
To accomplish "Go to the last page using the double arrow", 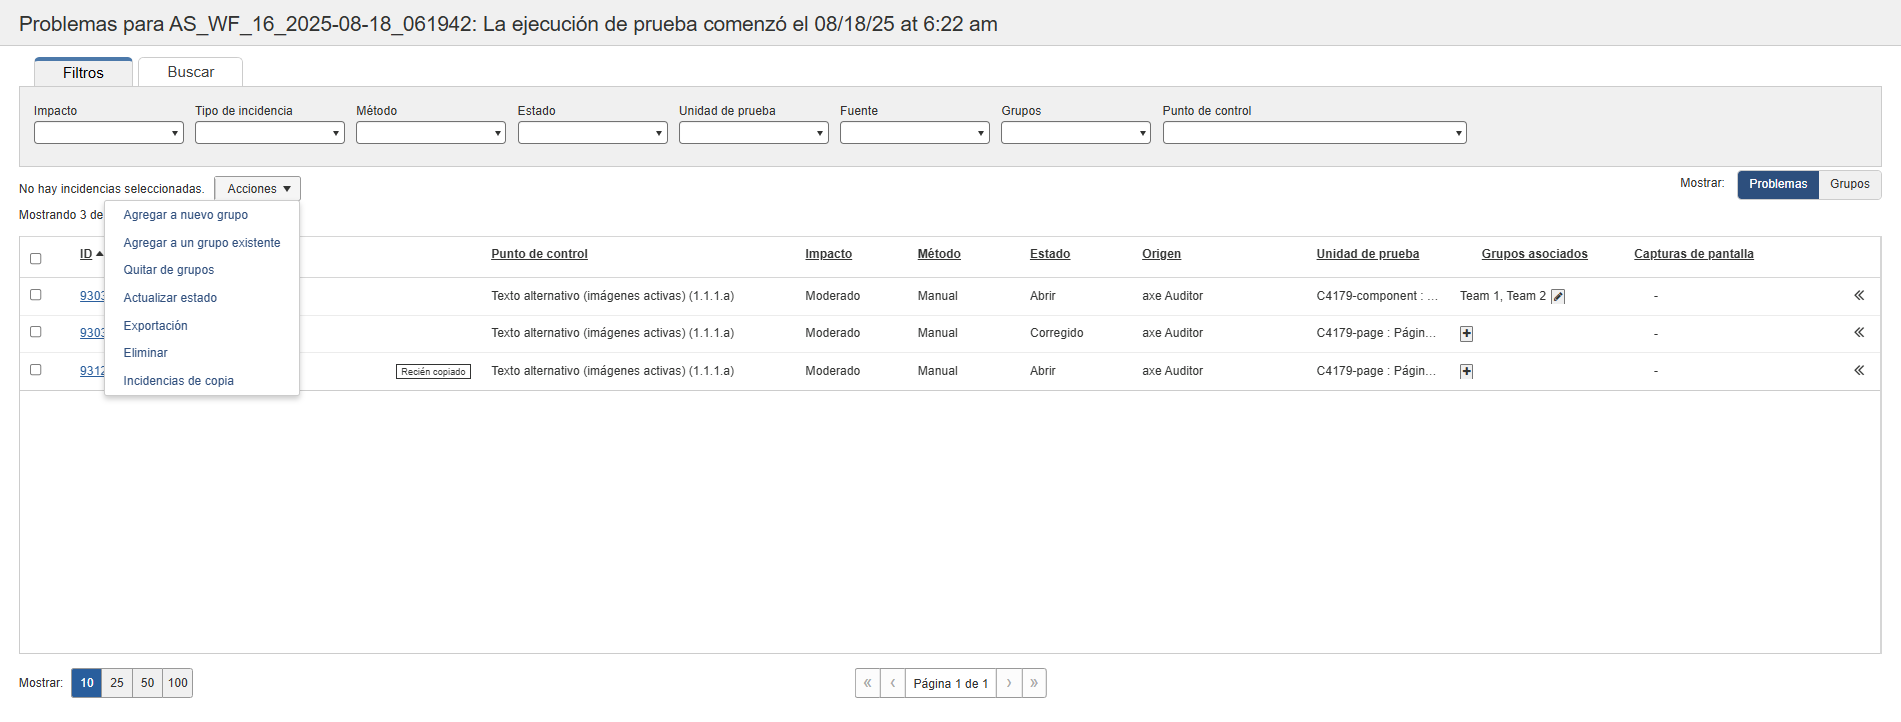I will [1034, 683].
